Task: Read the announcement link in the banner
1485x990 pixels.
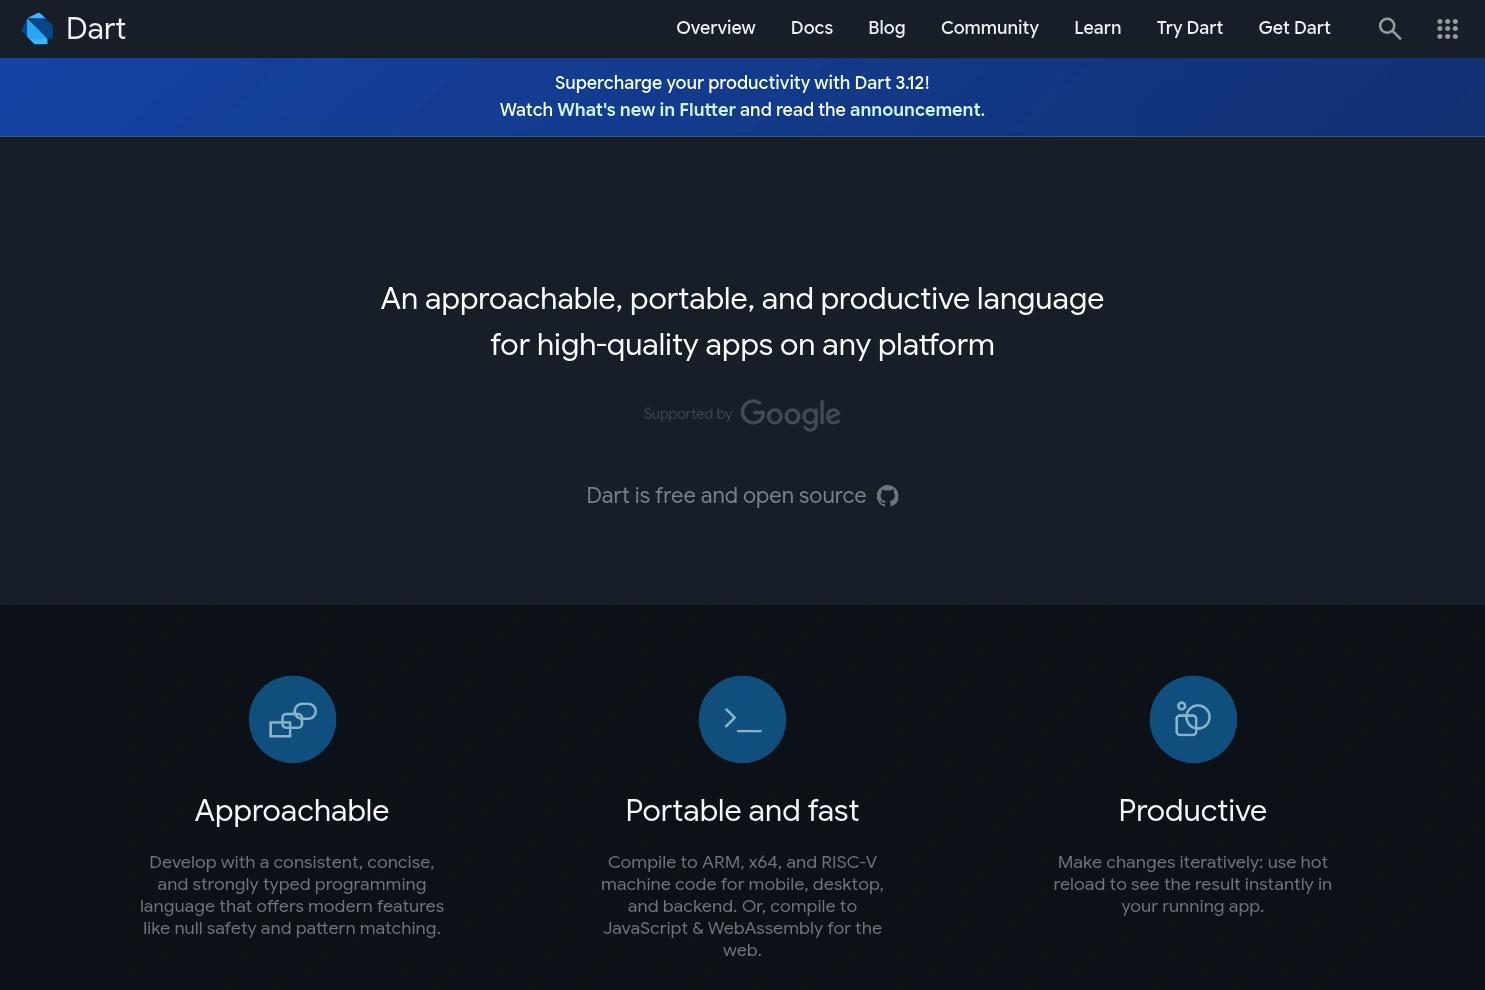Action: pos(915,110)
